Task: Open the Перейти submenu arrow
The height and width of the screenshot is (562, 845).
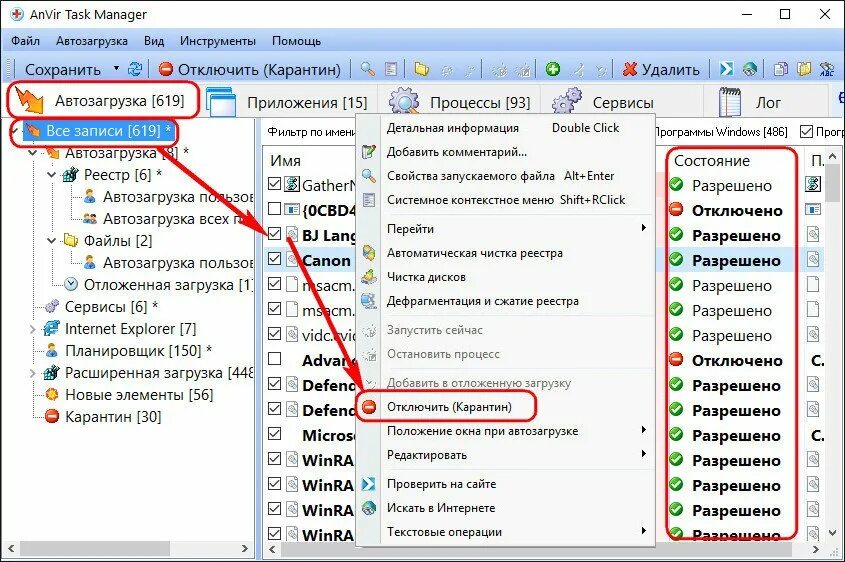Action: pos(643,228)
